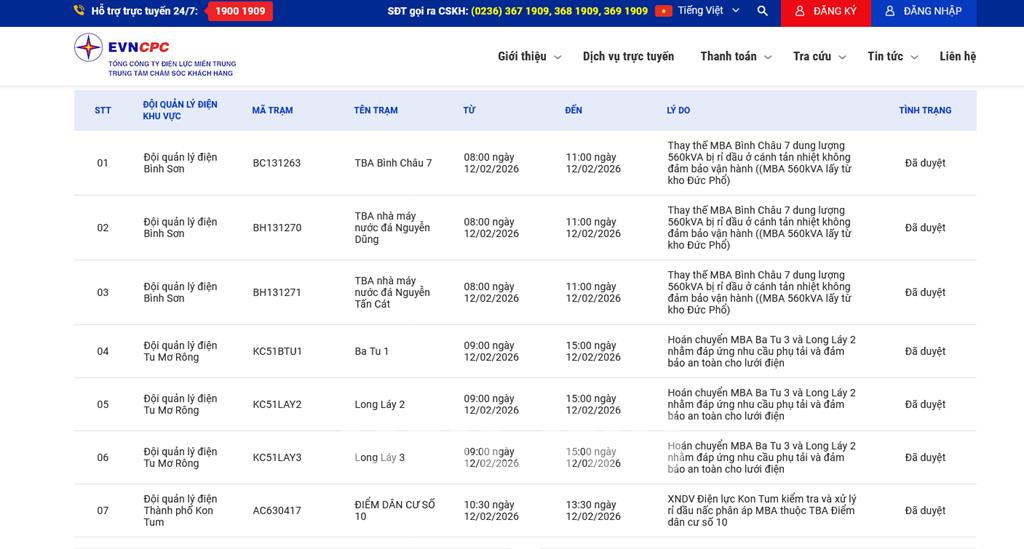Go to Liên hệ page
1024x549 pixels.
(x=957, y=57)
